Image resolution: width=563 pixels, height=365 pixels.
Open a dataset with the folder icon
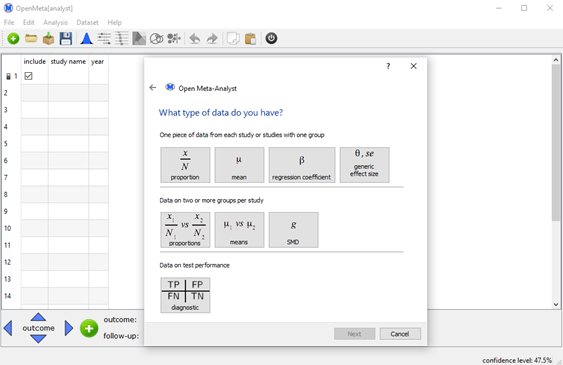(x=31, y=38)
